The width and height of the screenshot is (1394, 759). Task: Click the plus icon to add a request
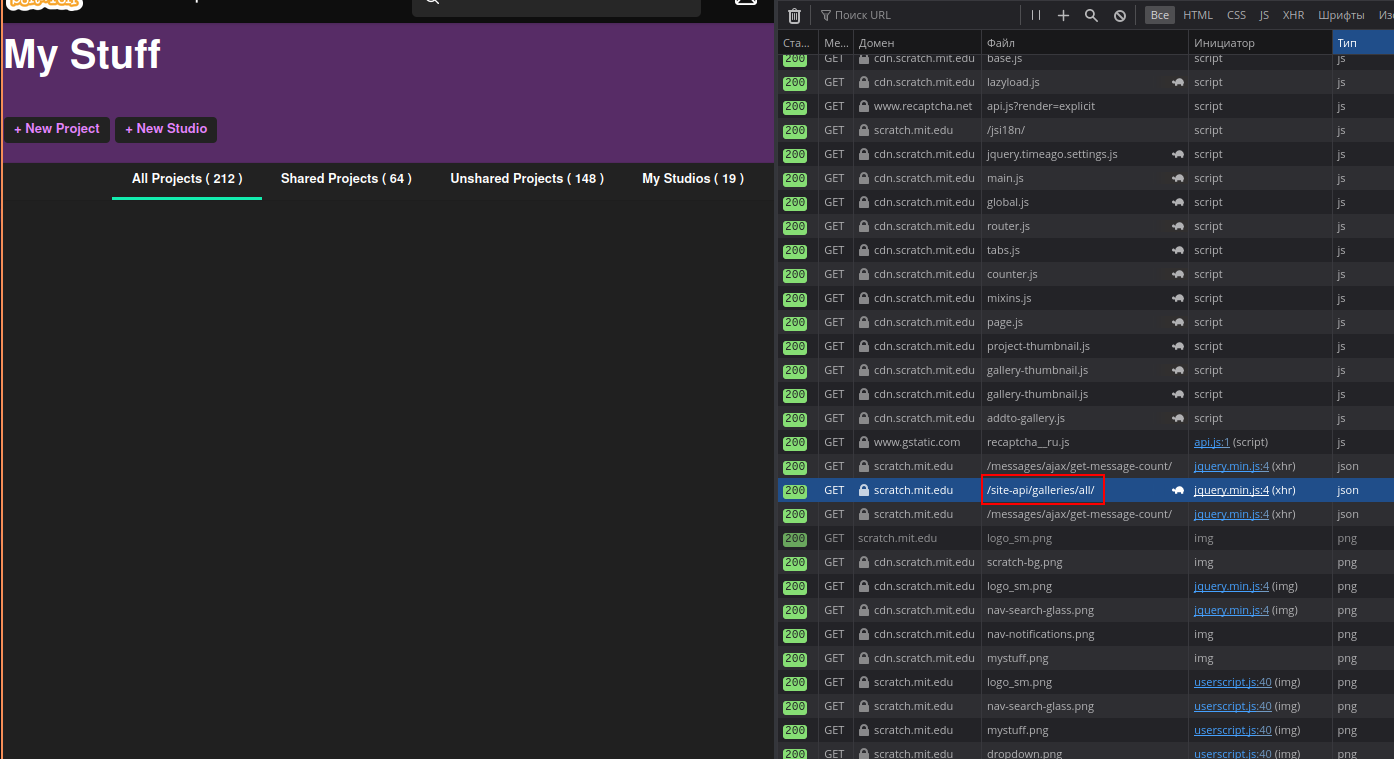point(1063,16)
